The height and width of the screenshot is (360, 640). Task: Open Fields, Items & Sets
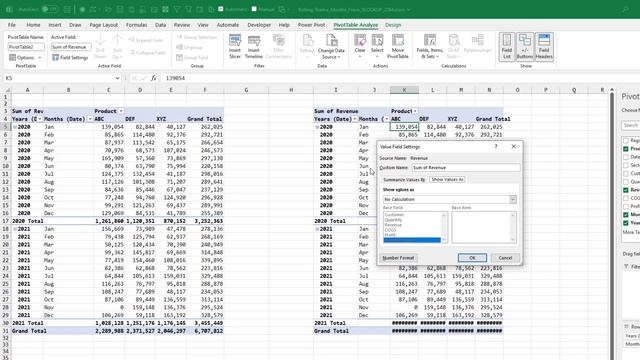click(x=429, y=46)
